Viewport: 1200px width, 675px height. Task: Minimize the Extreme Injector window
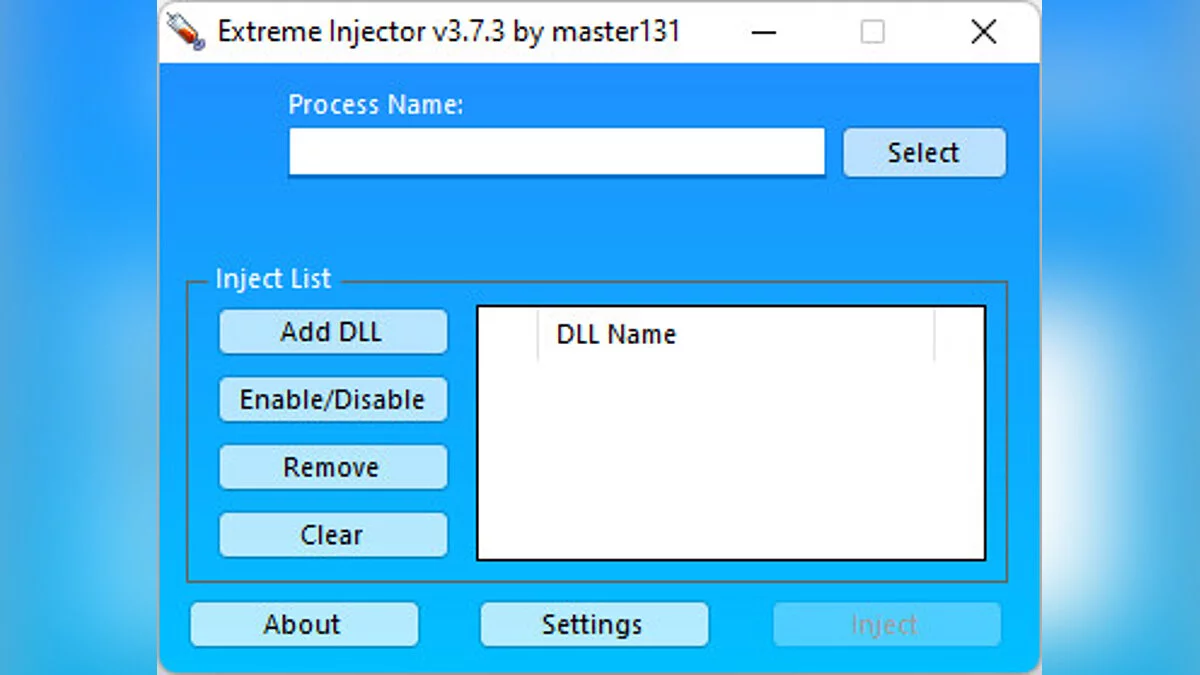tap(764, 32)
